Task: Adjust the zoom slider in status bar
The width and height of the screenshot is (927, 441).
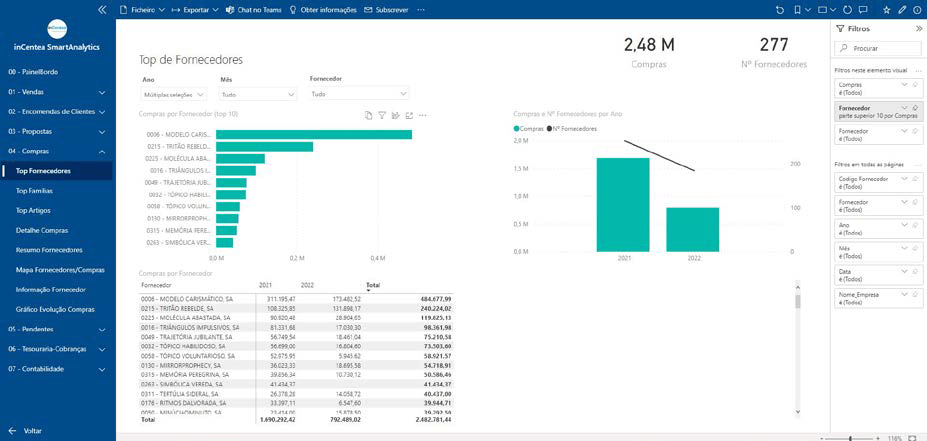Action: point(850,438)
